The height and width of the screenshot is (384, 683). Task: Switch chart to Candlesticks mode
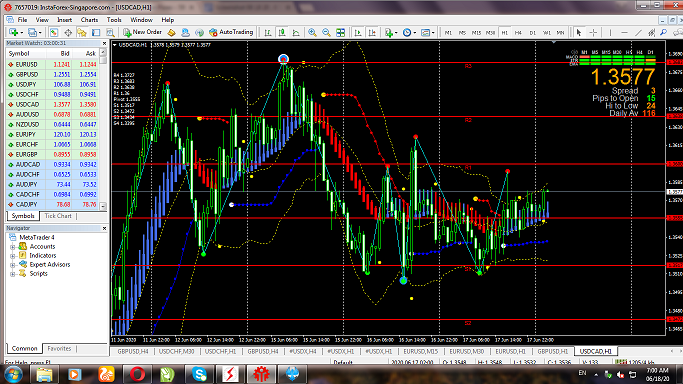pyautogui.click(x=282, y=32)
